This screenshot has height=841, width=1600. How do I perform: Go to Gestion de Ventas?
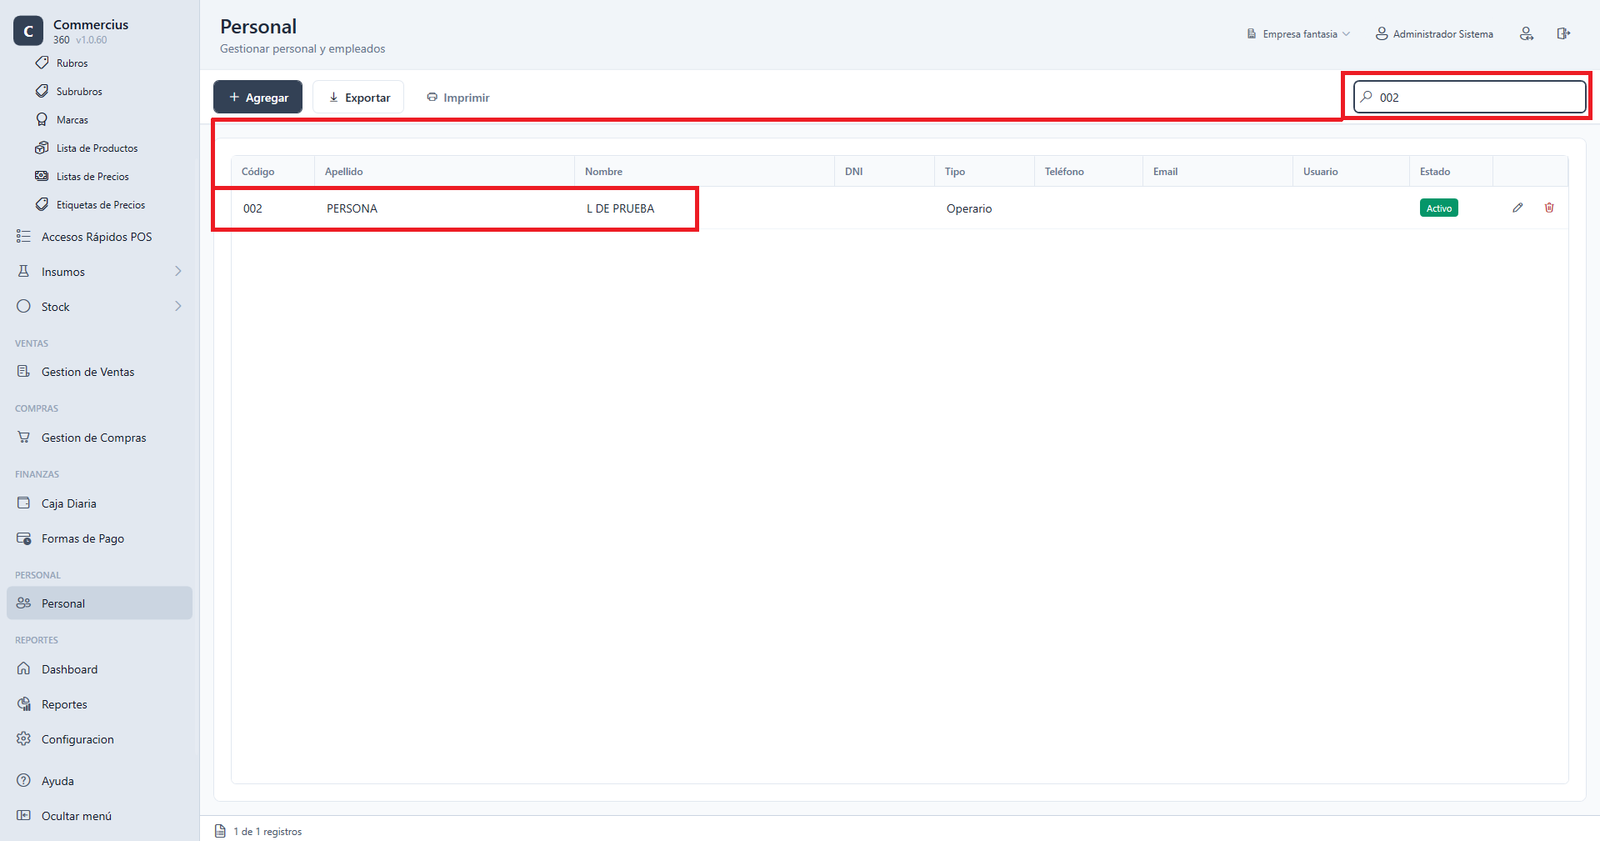[x=88, y=372]
